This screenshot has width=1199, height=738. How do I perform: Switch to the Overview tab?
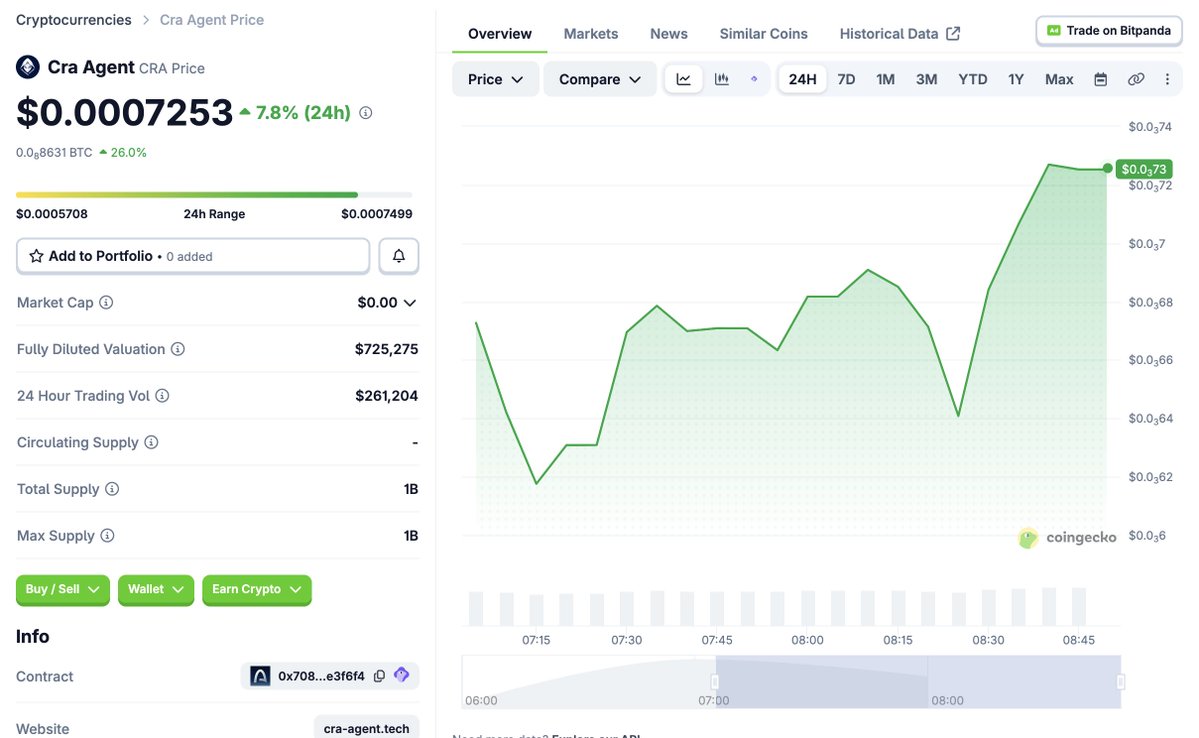[499, 34]
